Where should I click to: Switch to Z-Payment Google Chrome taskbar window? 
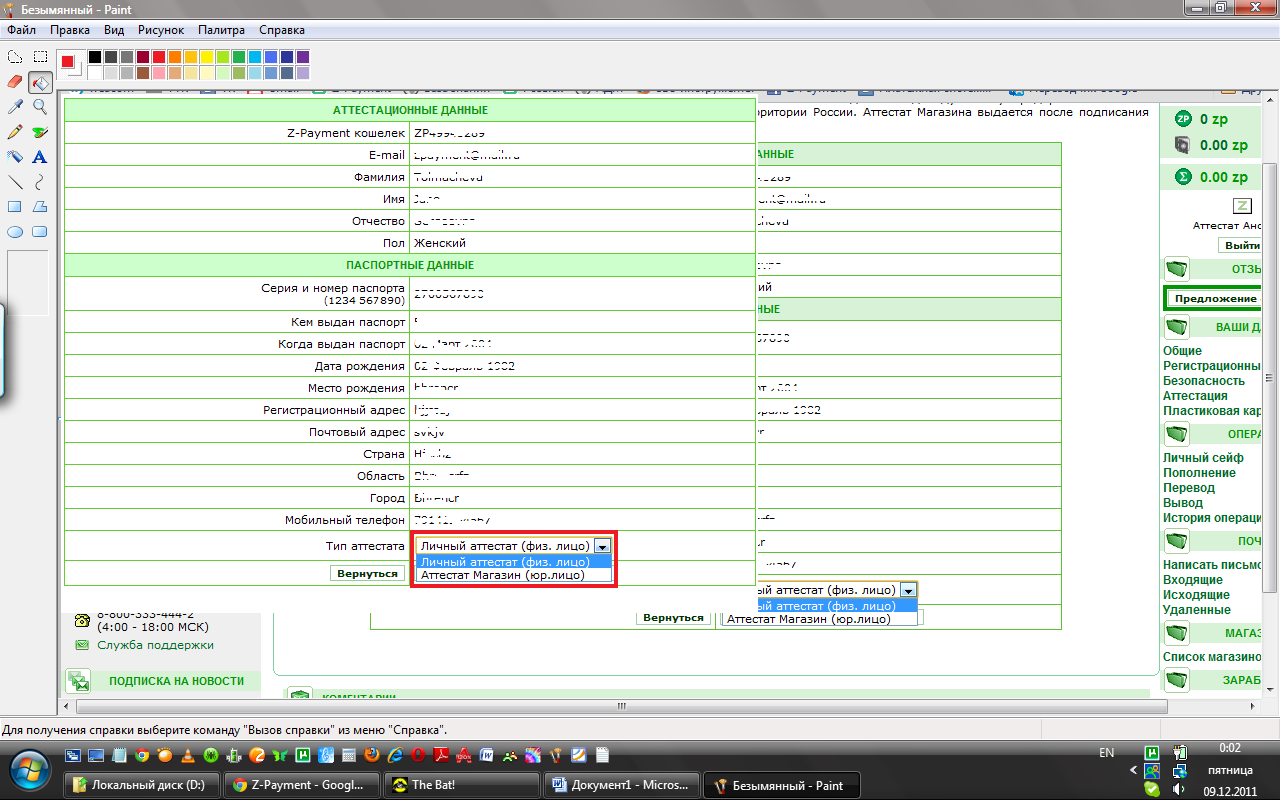(300, 785)
